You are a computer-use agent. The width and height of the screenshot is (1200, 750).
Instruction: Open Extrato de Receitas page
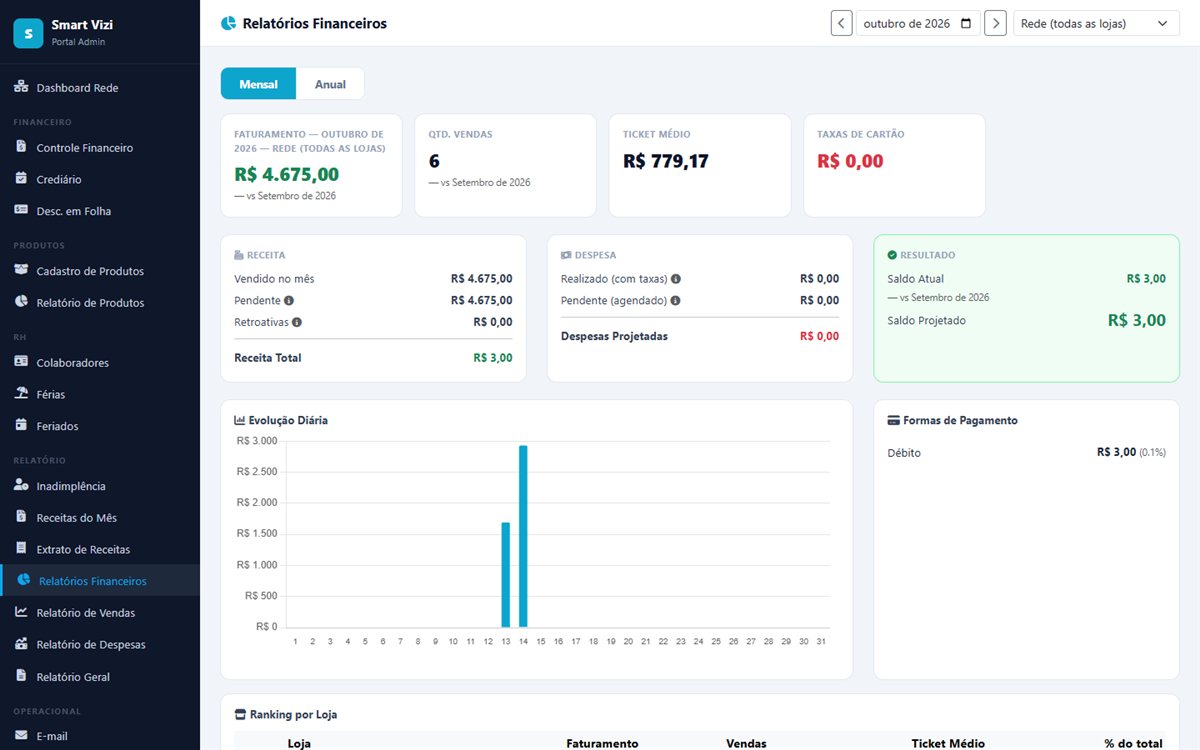[100, 549]
